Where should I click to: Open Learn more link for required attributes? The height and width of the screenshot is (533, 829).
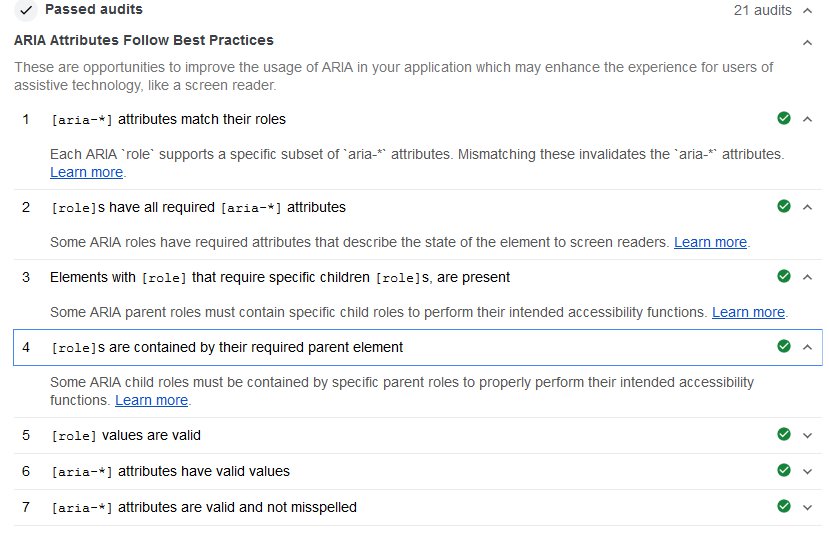pyautogui.click(x=710, y=242)
